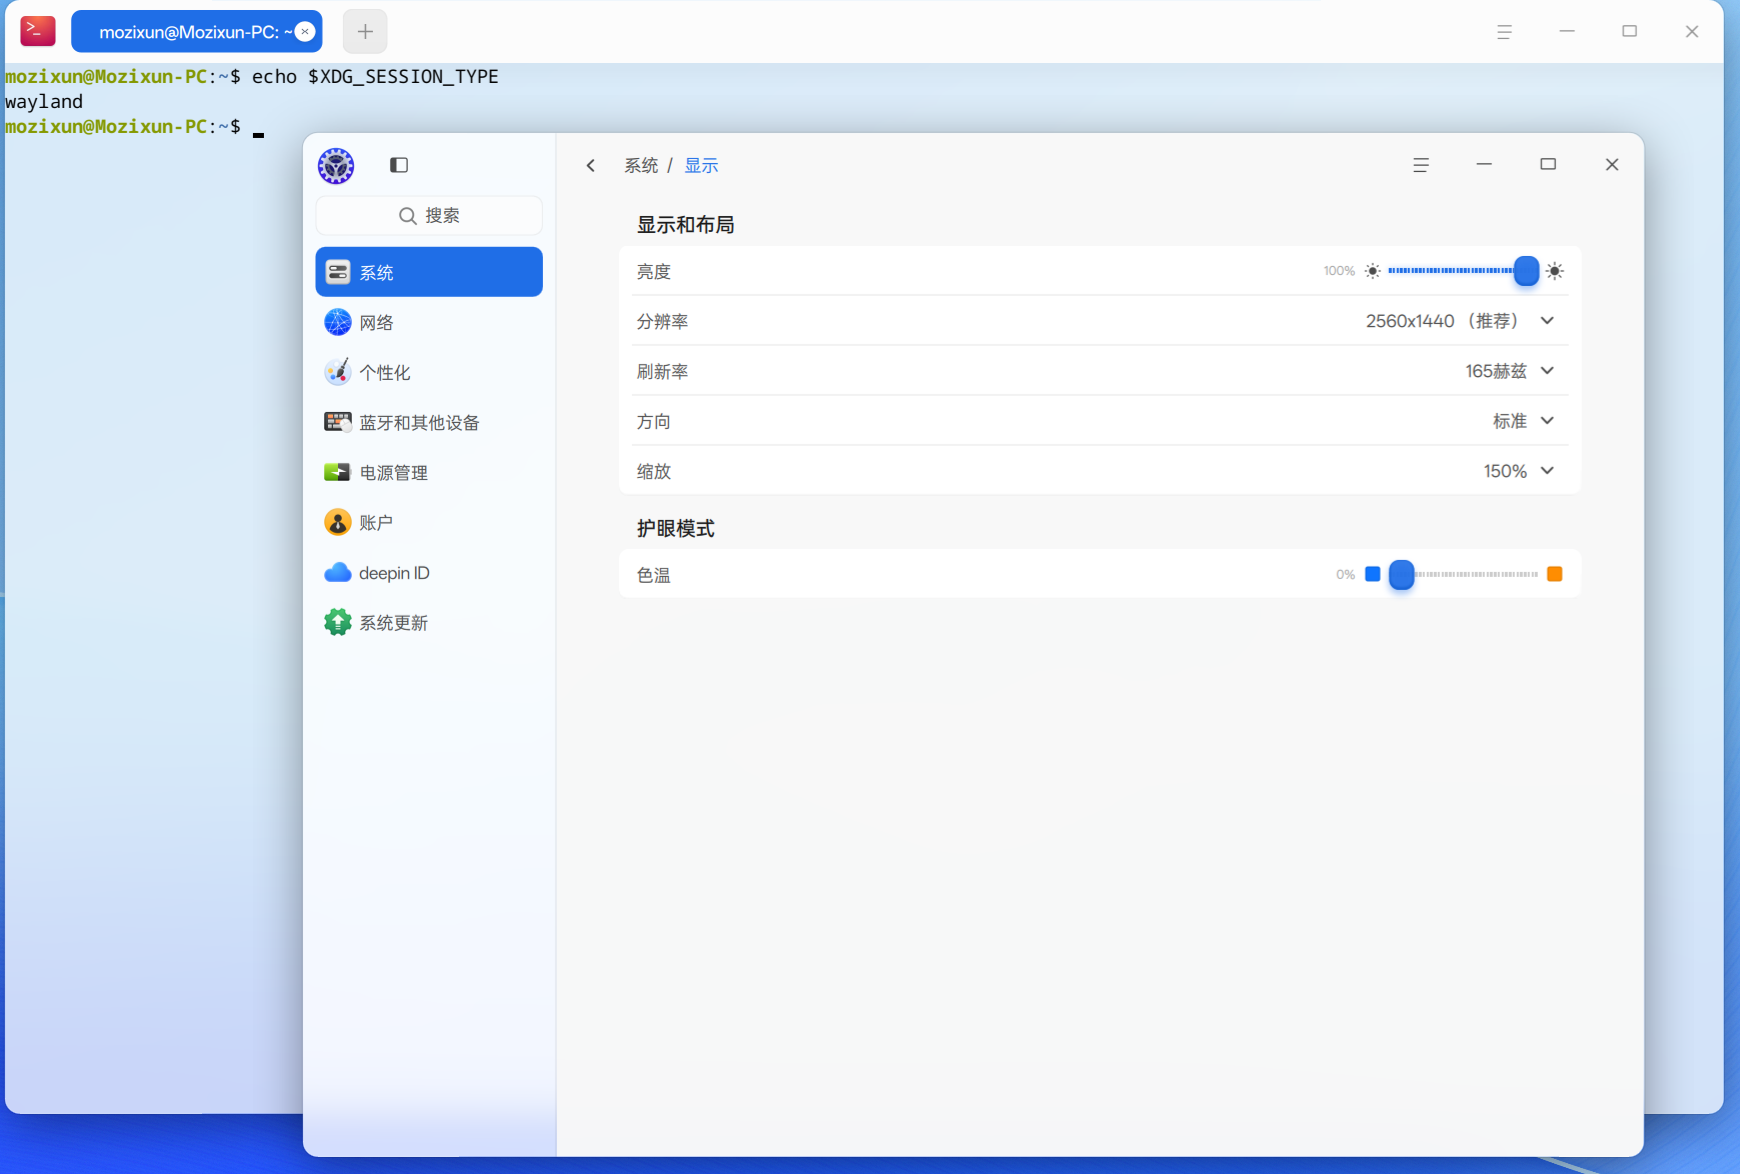The image size is (1740, 1174).
Task: Expand the 缩放 scaling dropdown
Action: tap(1547, 471)
